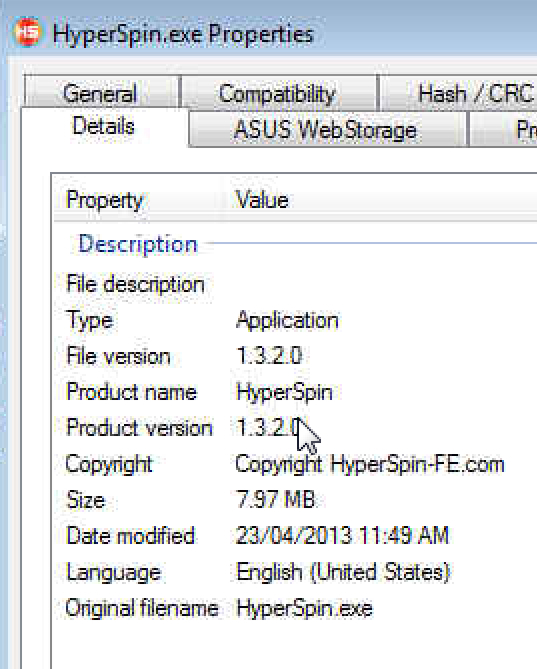Select the File version label
This screenshot has width=537, height=669.
(x=119, y=356)
